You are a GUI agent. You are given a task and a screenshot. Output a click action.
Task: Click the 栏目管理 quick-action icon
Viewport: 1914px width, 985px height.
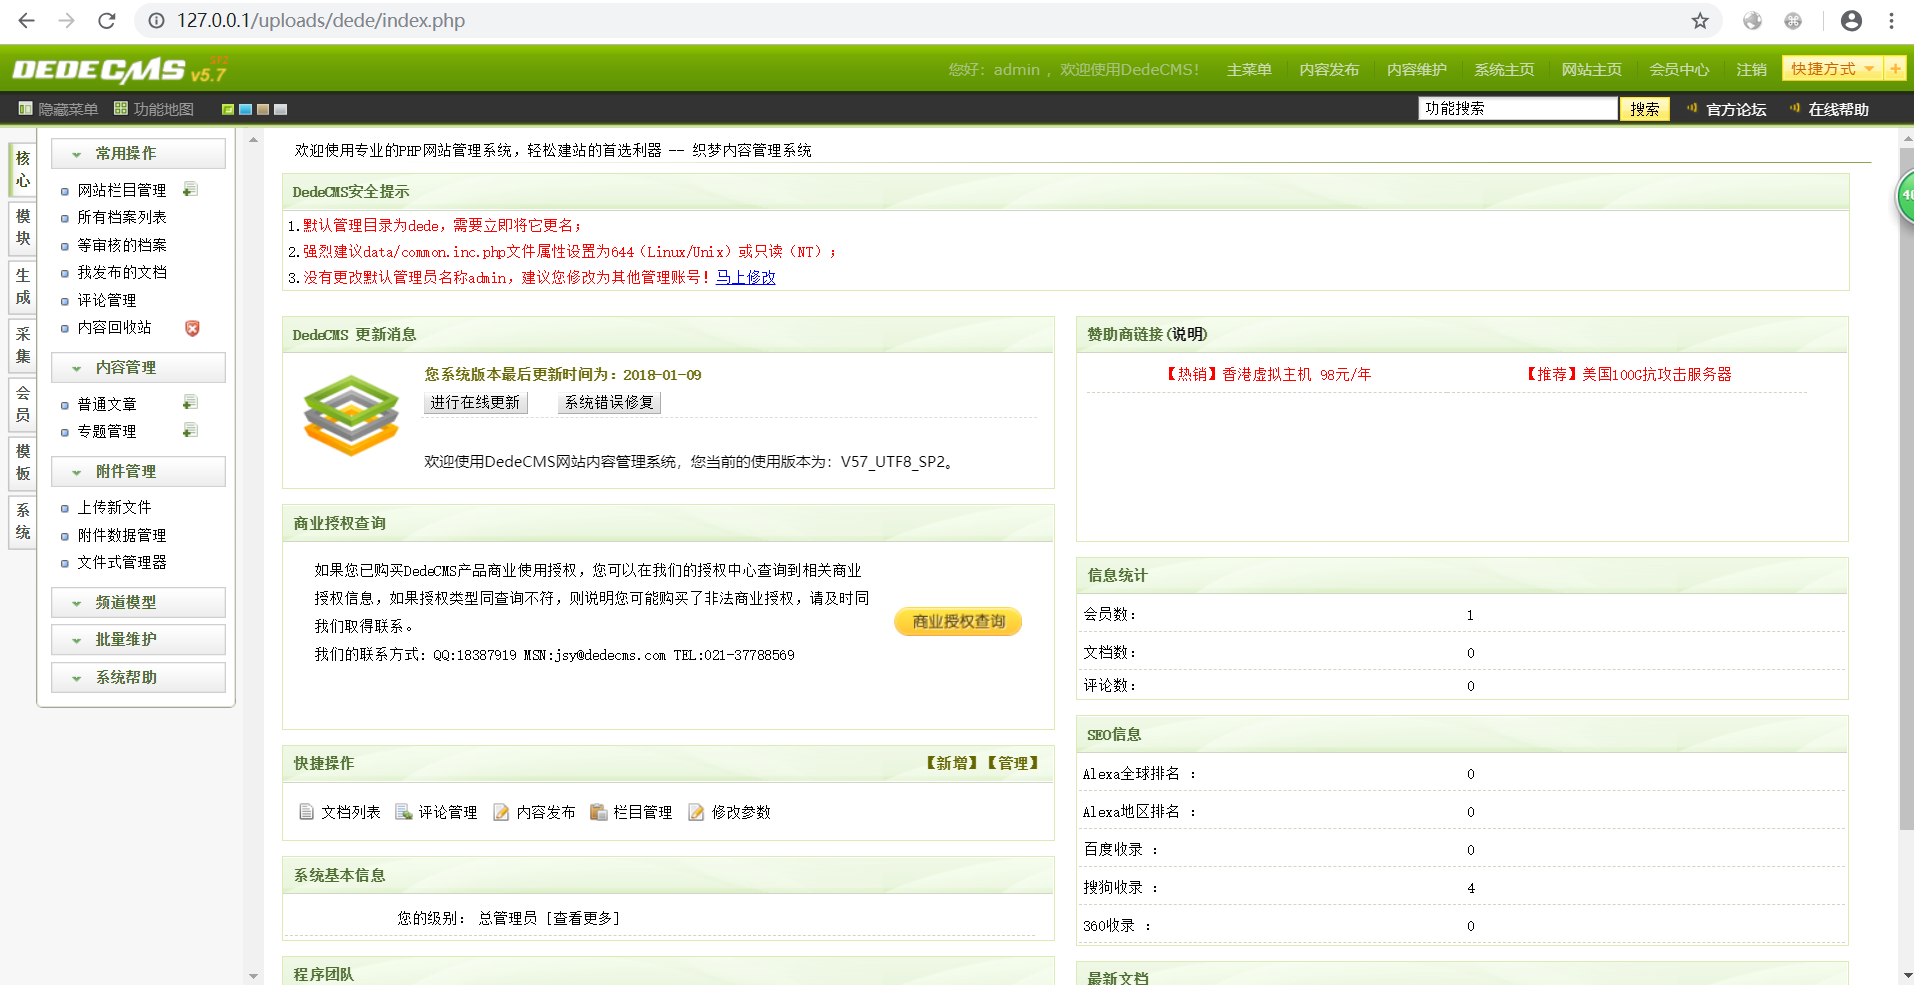(599, 811)
